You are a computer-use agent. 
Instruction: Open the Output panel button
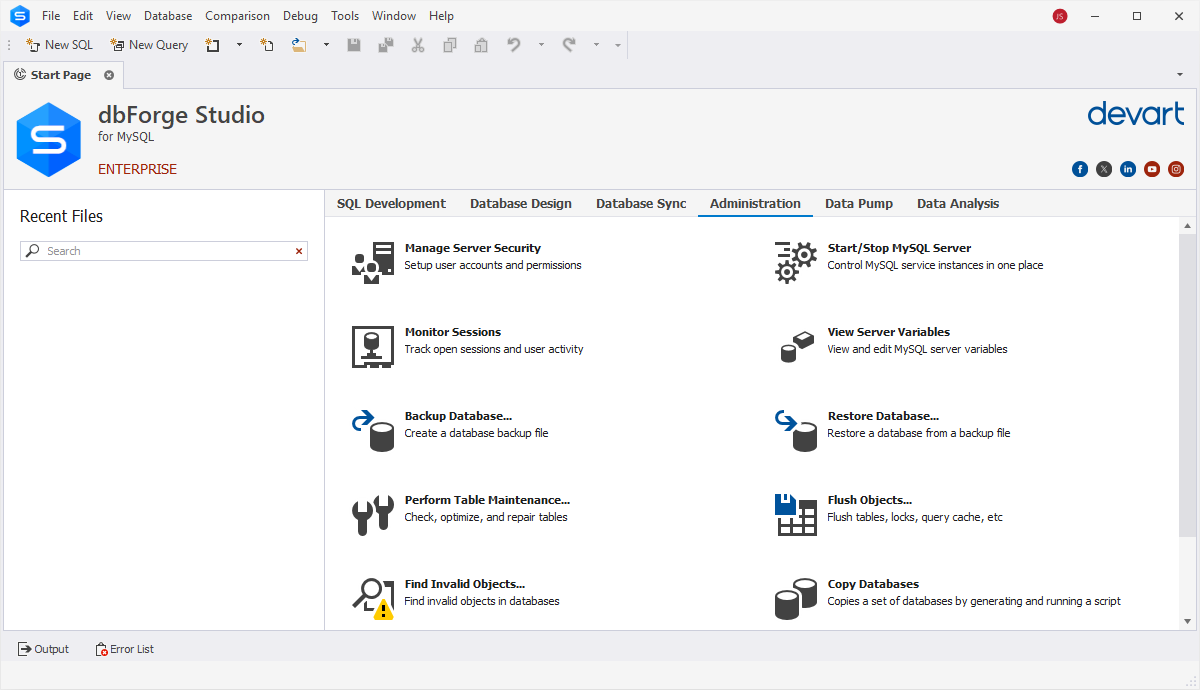pos(43,649)
